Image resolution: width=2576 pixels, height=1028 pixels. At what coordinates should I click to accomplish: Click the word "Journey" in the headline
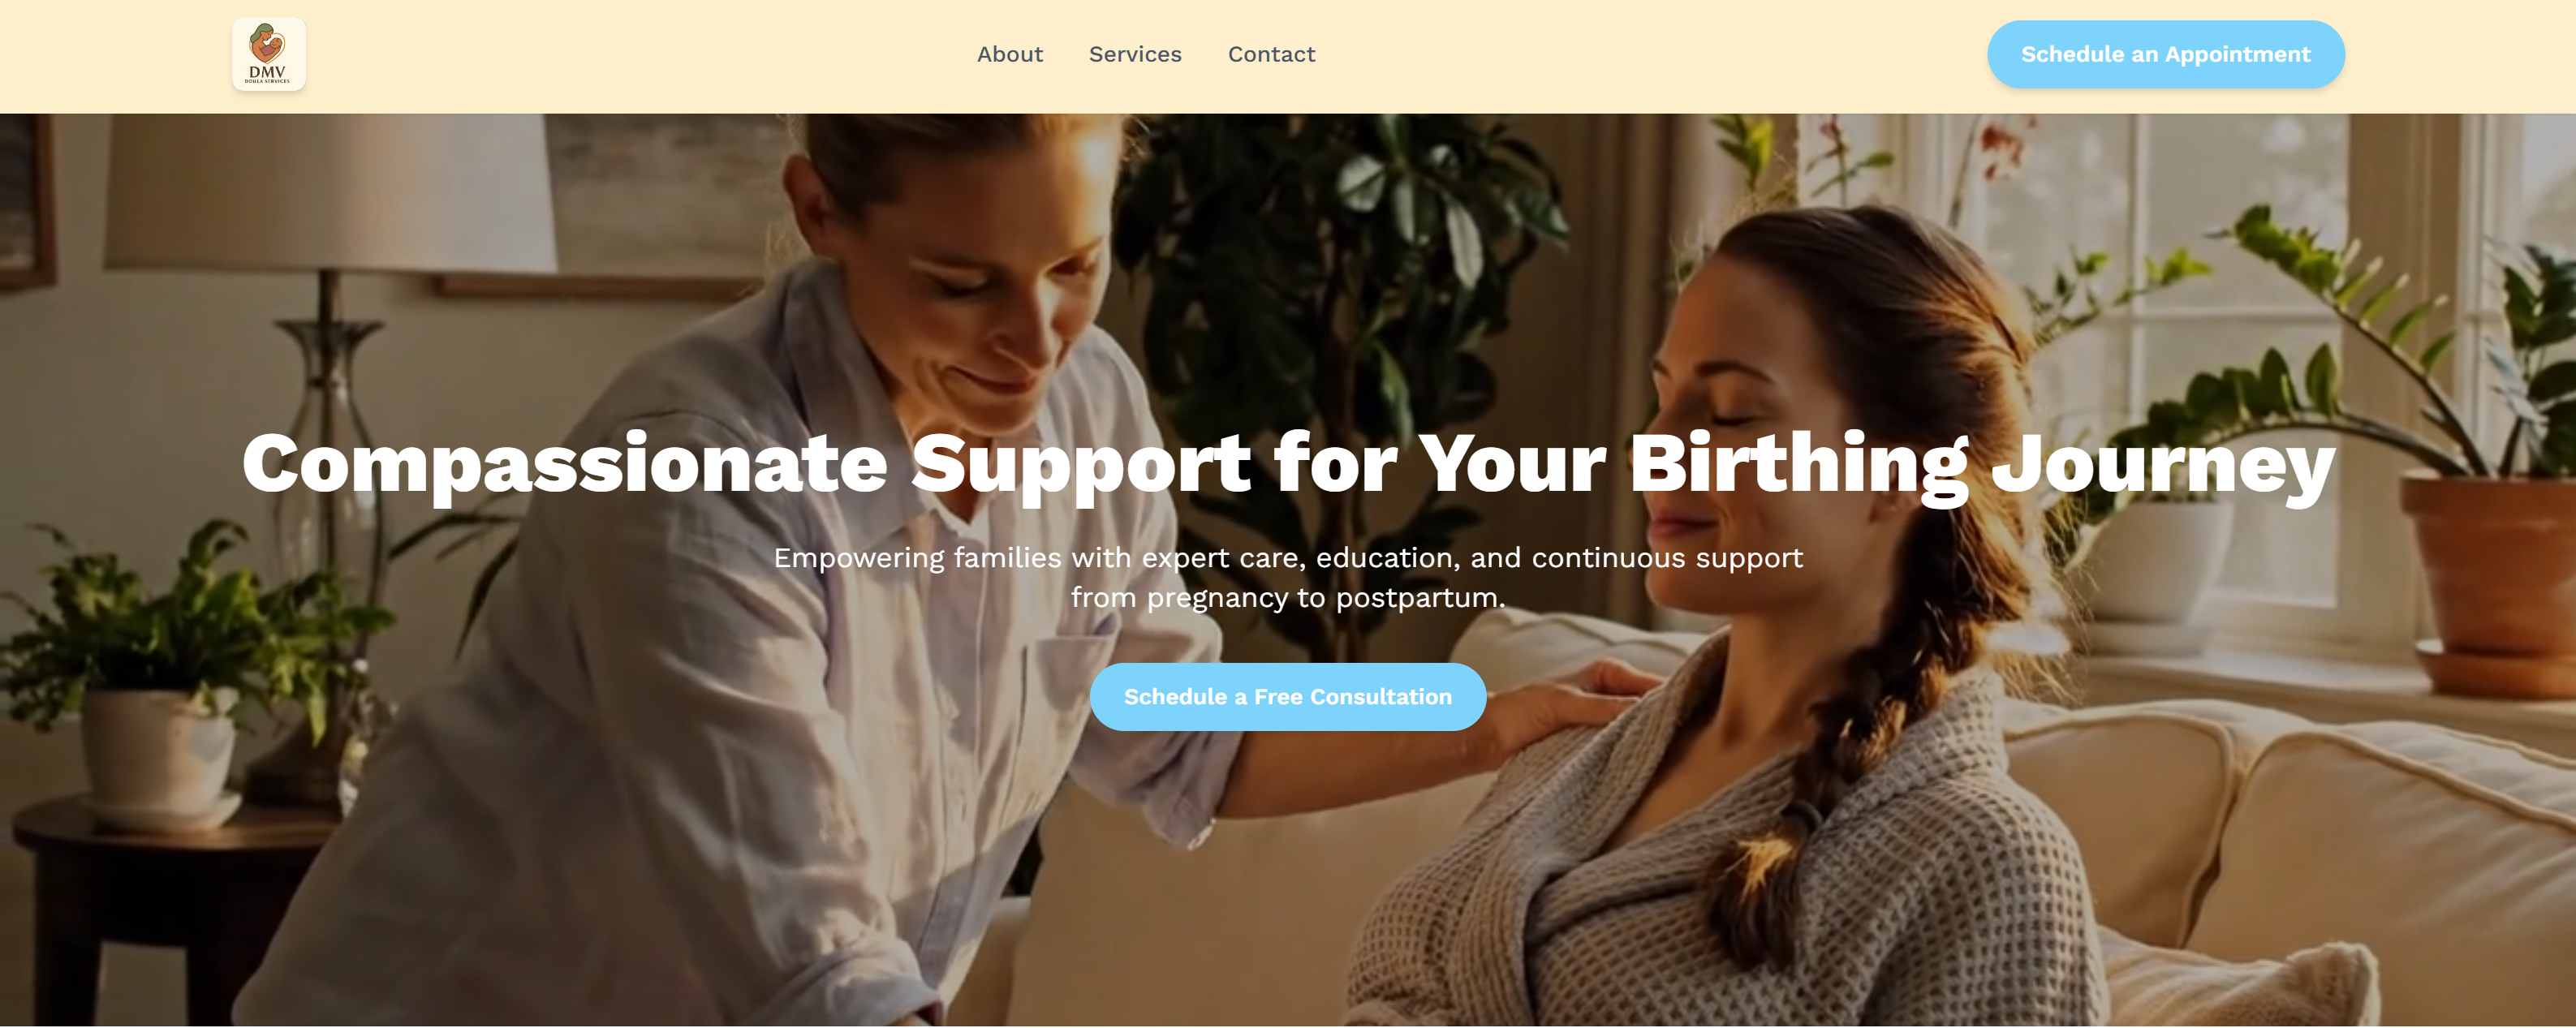[x=2162, y=466]
